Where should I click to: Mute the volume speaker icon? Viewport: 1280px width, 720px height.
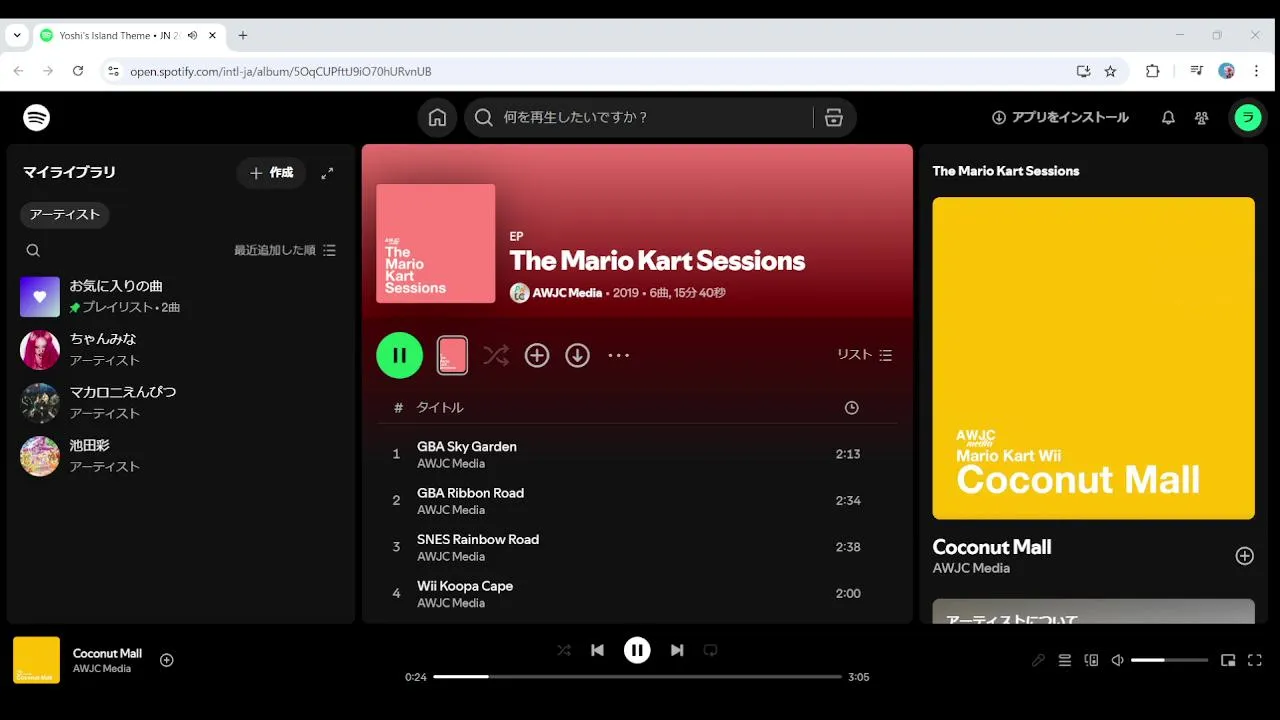1118,660
